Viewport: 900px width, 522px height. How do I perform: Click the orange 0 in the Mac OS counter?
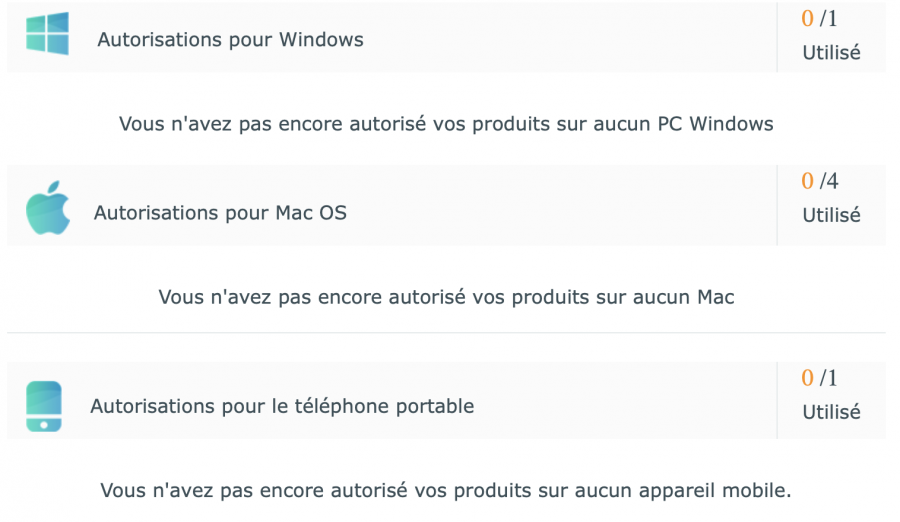808,181
